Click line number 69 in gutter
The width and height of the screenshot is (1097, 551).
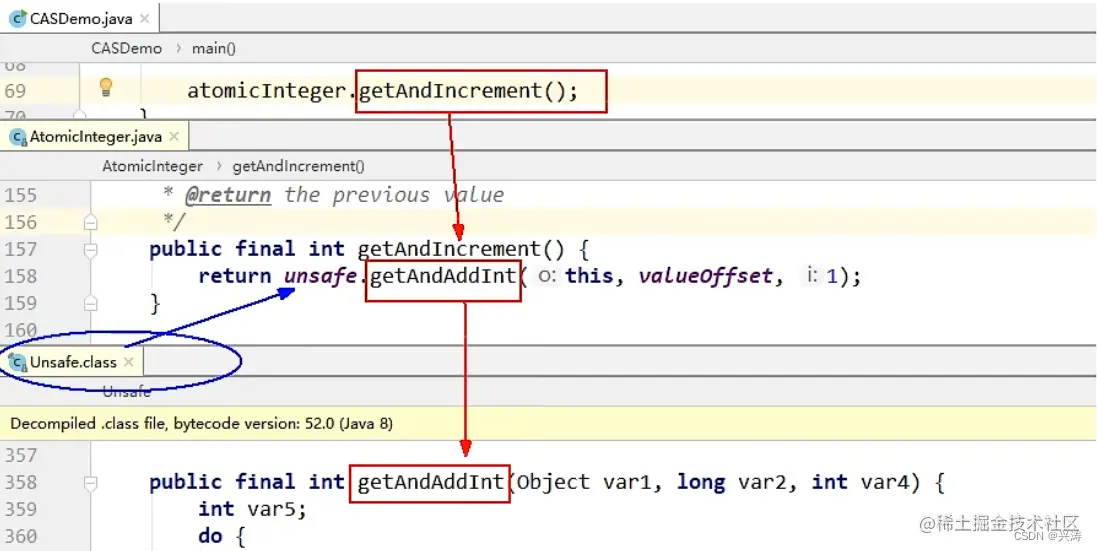click(x=15, y=91)
